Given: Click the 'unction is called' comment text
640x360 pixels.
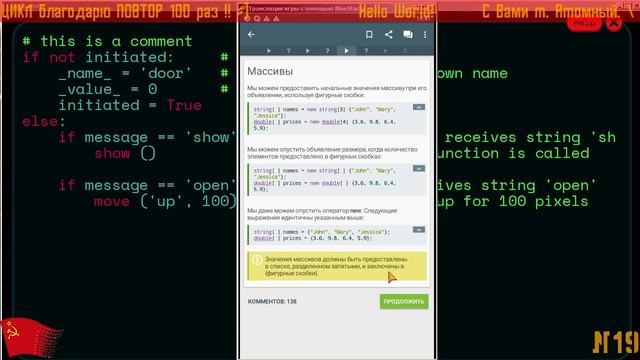Looking at the screenshot, I should tap(513, 153).
